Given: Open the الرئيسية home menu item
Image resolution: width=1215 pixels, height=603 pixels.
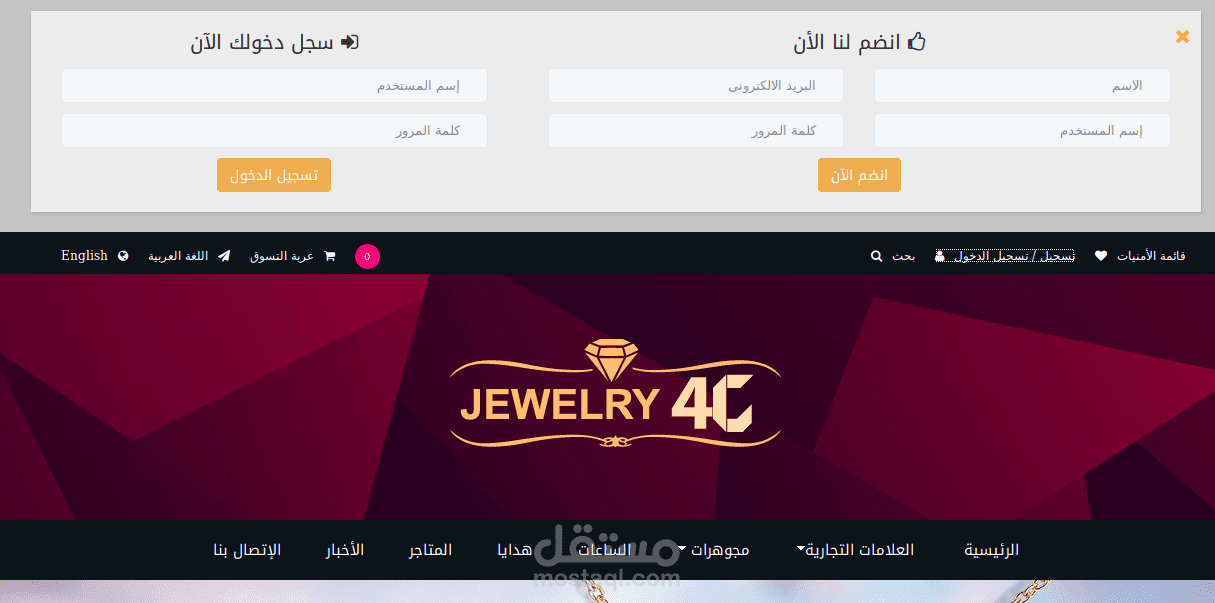Looking at the screenshot, I should (991, 549).
